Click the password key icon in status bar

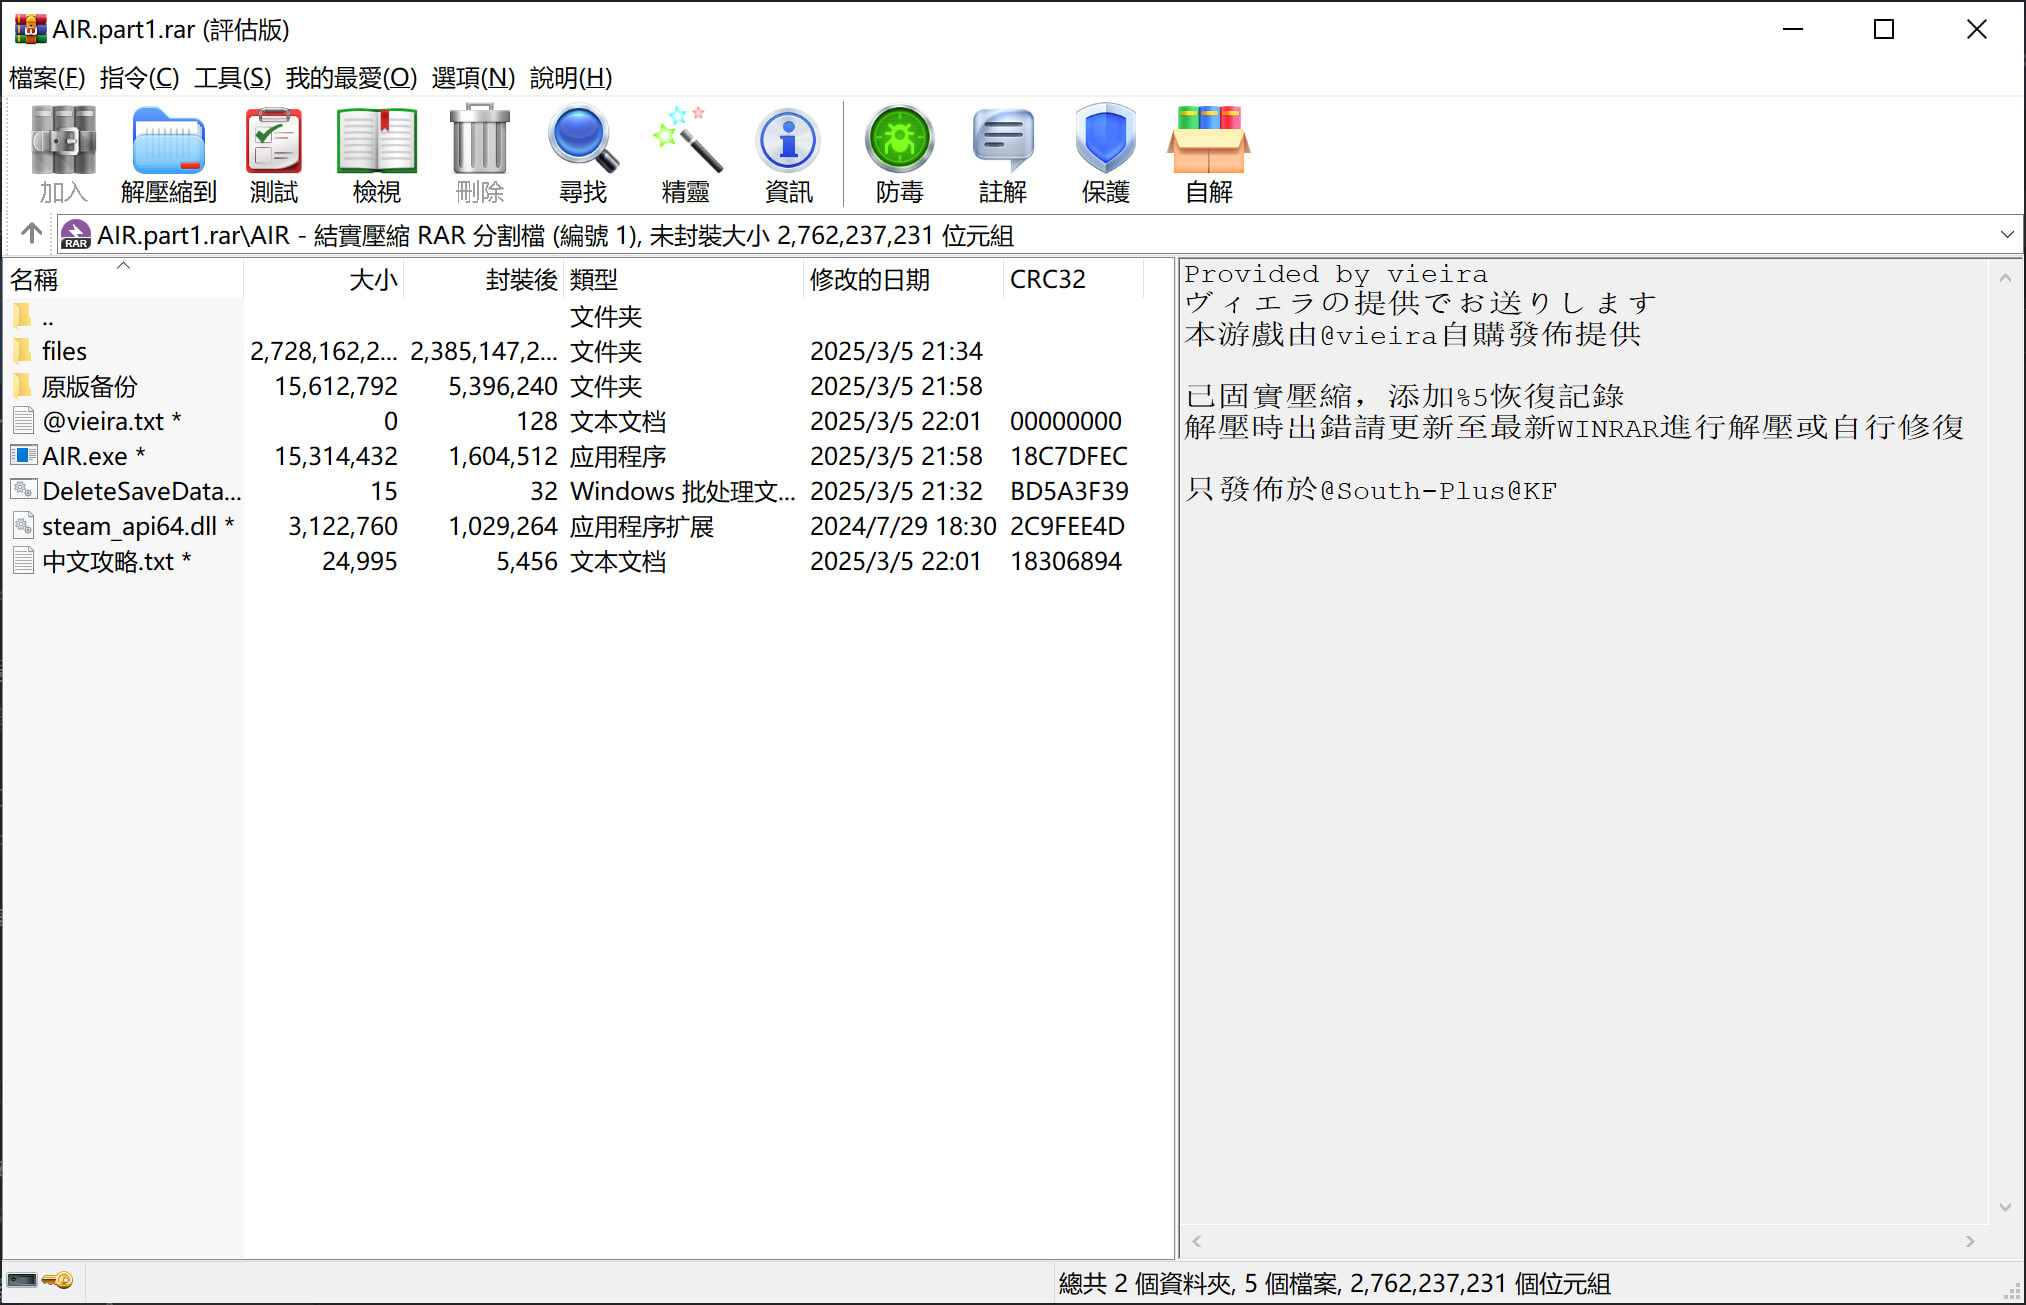pyautogui.click(x=58, y=1280)
